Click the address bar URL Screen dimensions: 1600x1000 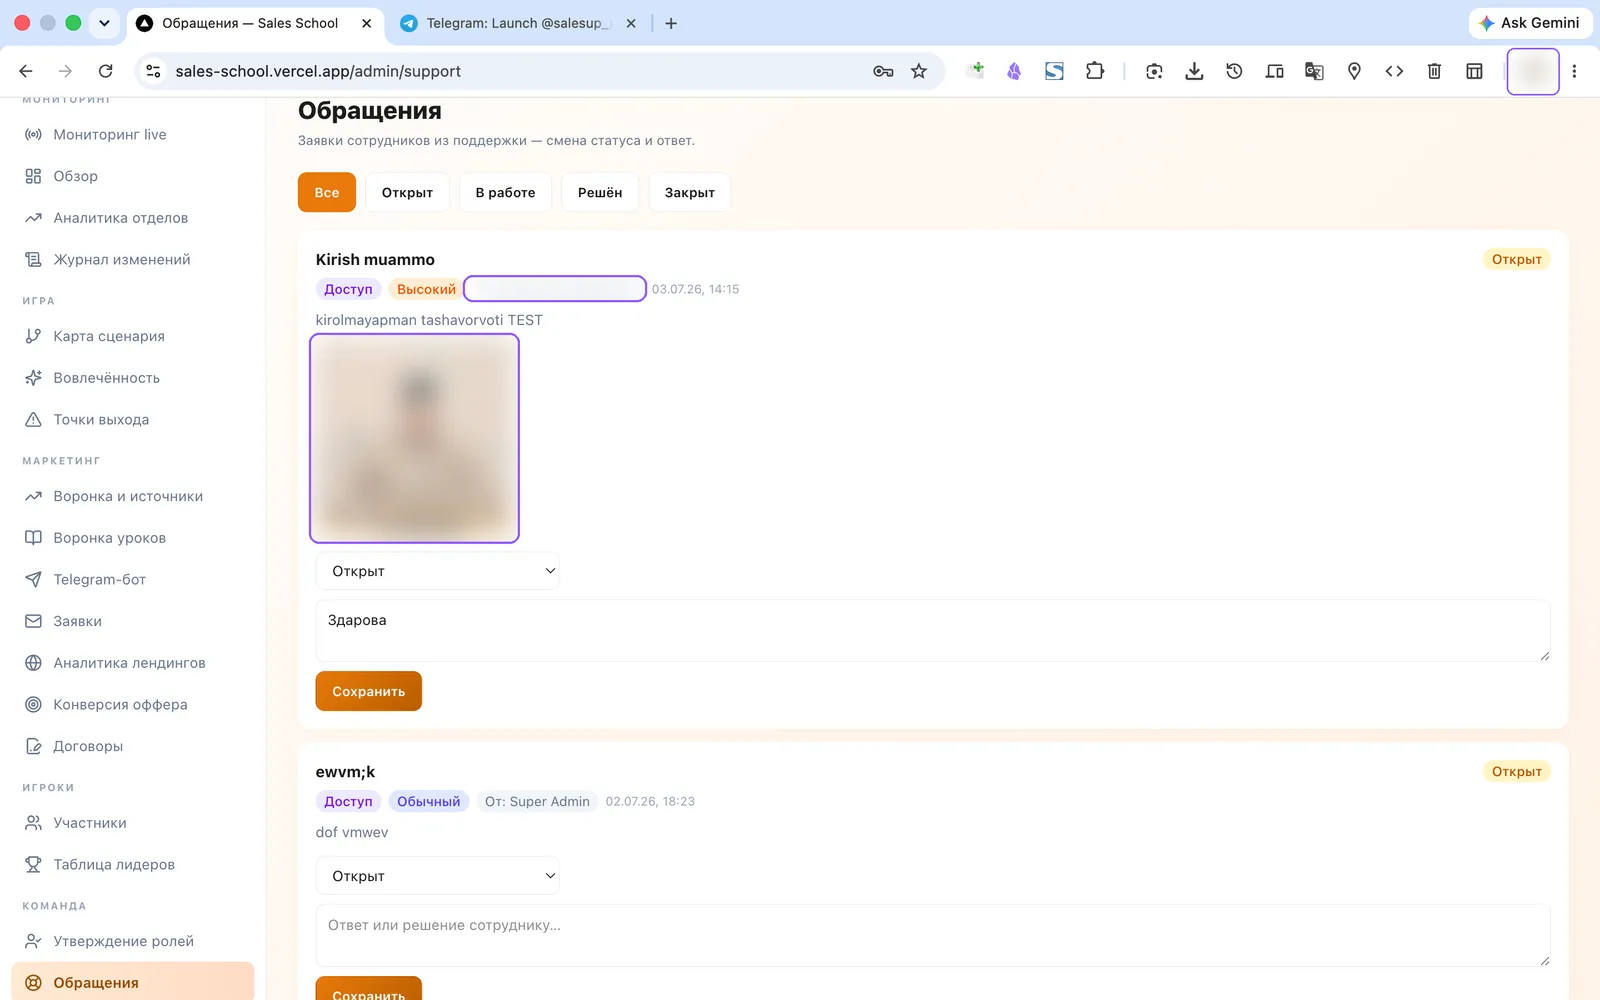tap(318, 71)
